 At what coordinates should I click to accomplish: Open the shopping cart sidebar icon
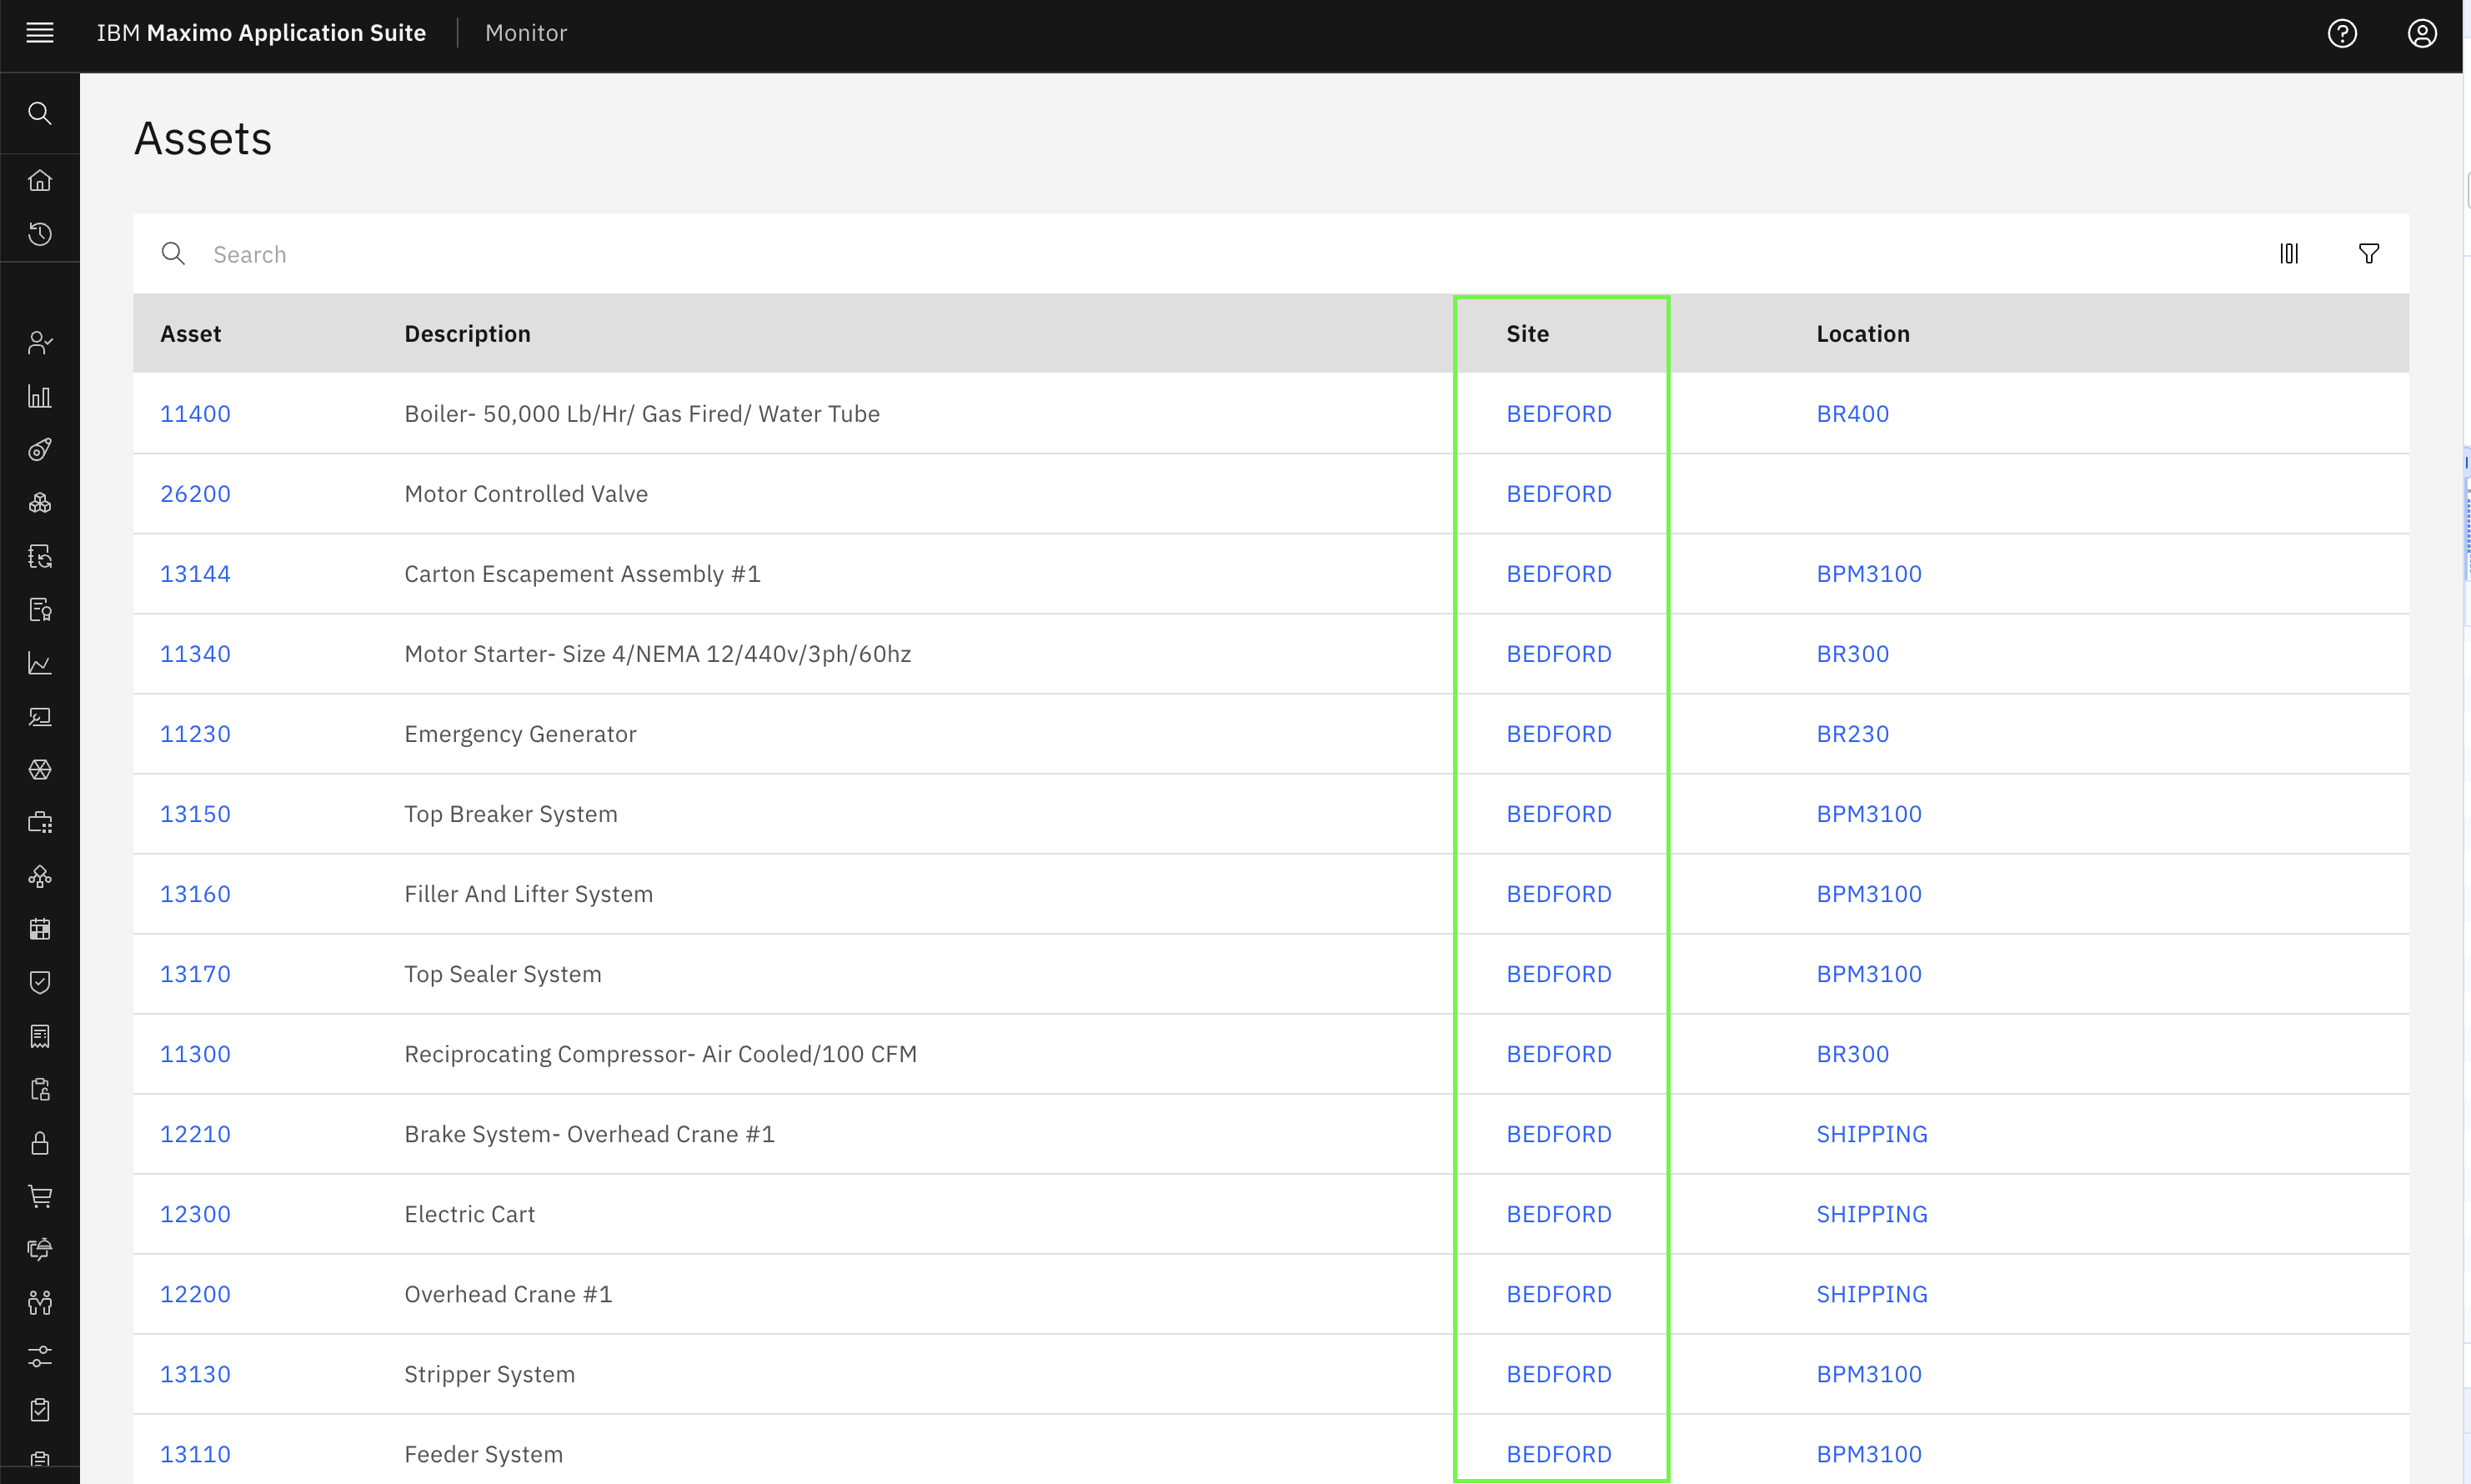(40, 1196)
